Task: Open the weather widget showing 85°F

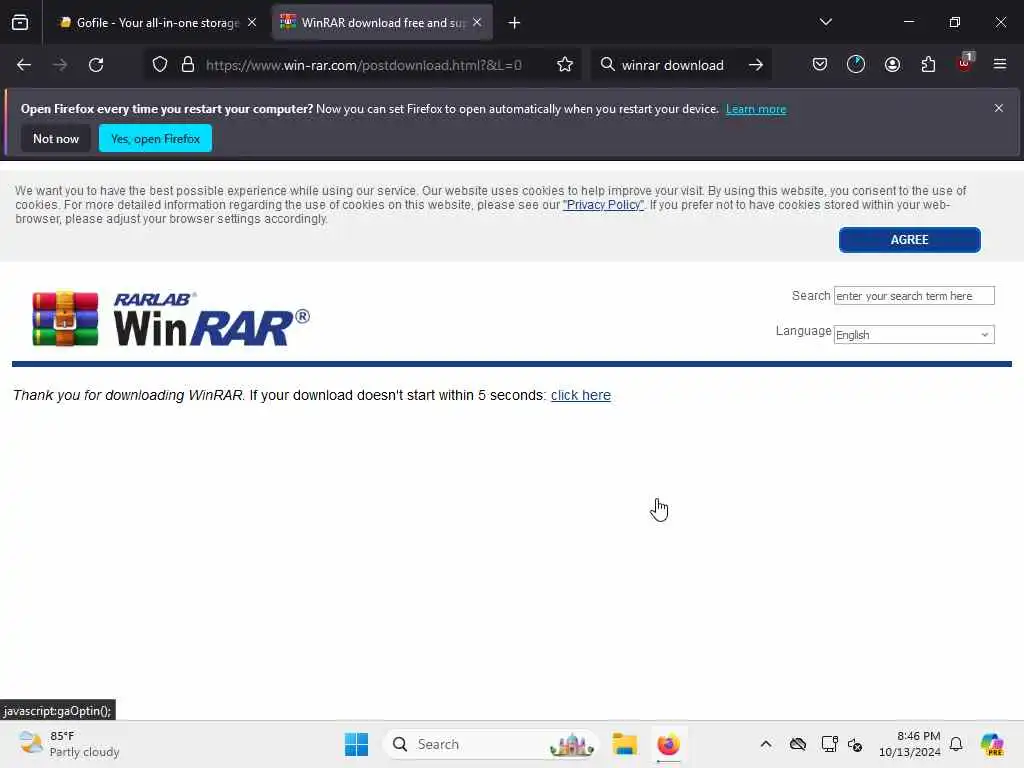Action: (x=69, y=744)
